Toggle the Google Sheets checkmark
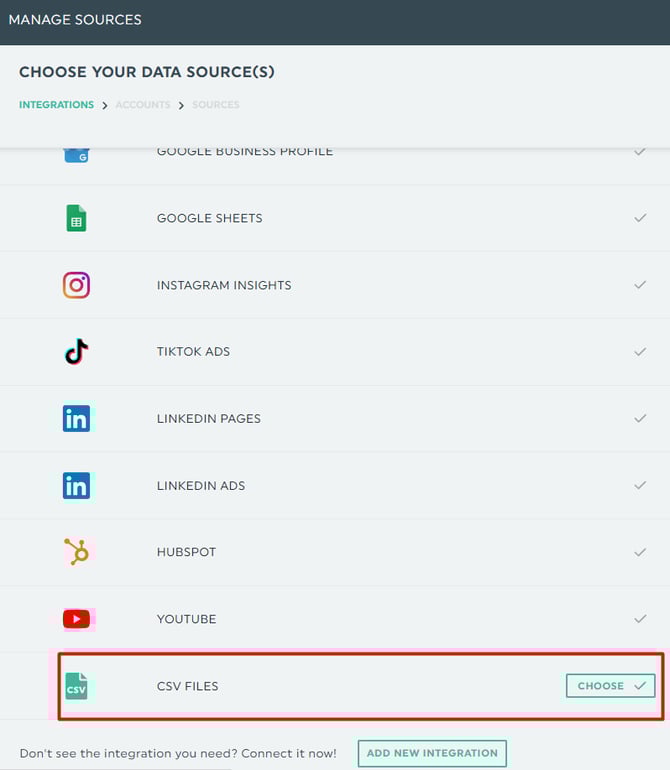The height and width of the screenshot is (770, 670). 640,218
